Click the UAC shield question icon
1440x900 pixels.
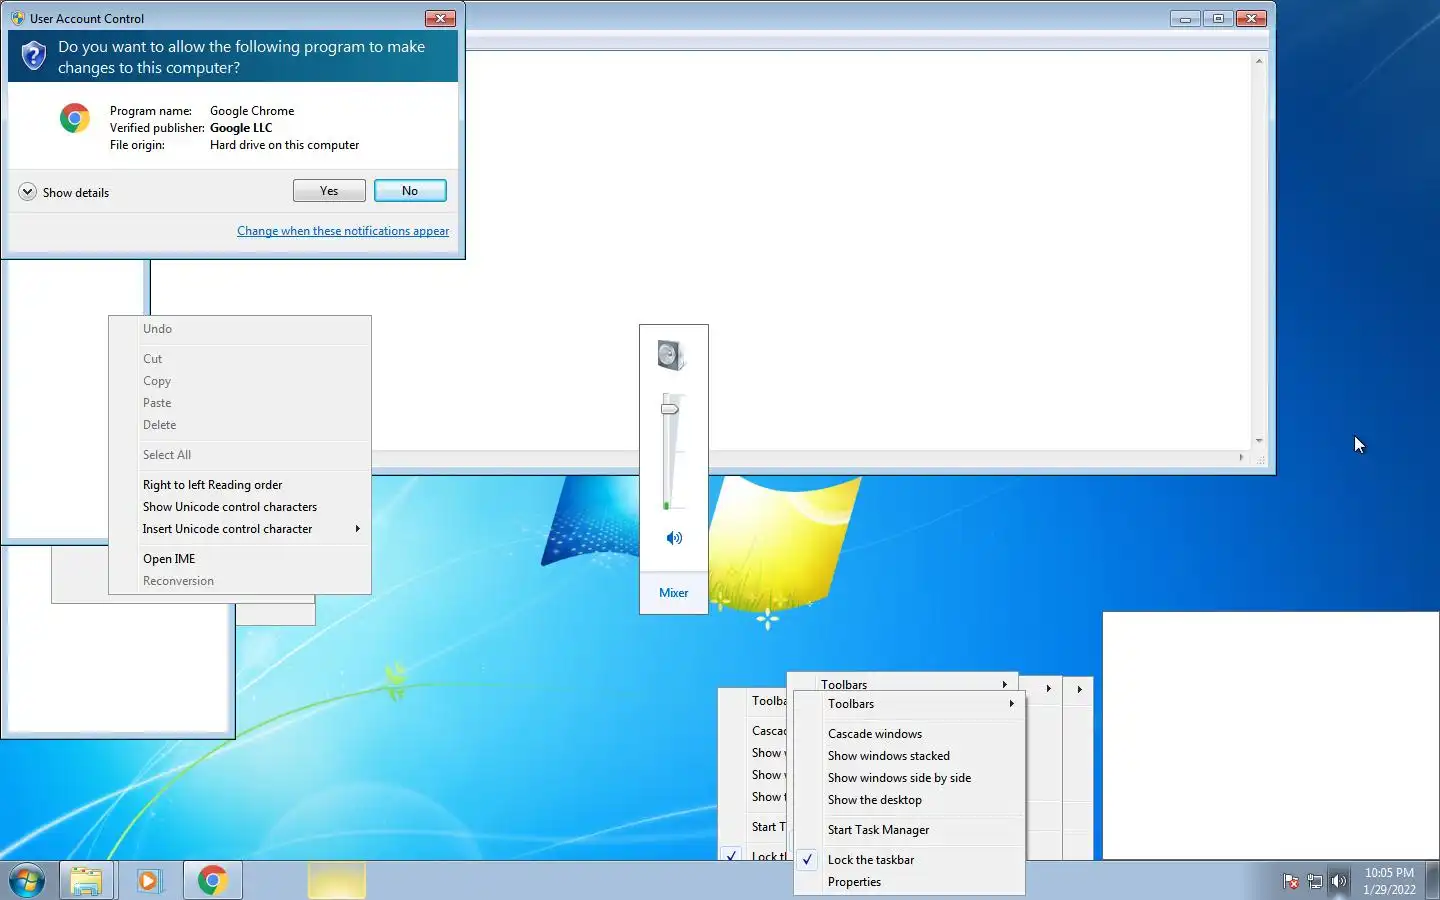pos(33,56)
